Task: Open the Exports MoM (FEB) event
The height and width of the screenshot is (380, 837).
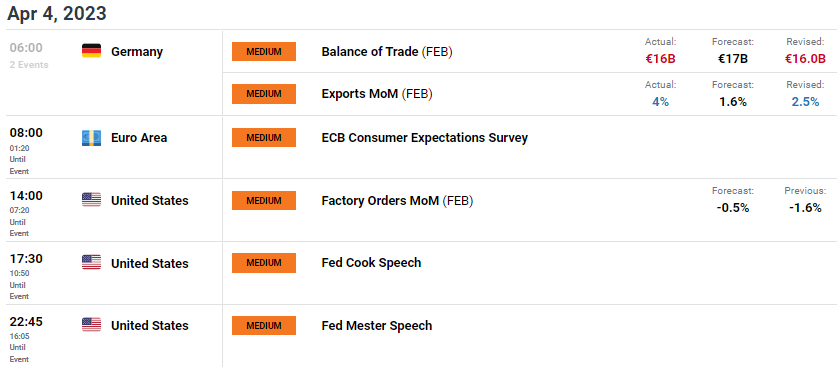Action: (x=377, y=94)
